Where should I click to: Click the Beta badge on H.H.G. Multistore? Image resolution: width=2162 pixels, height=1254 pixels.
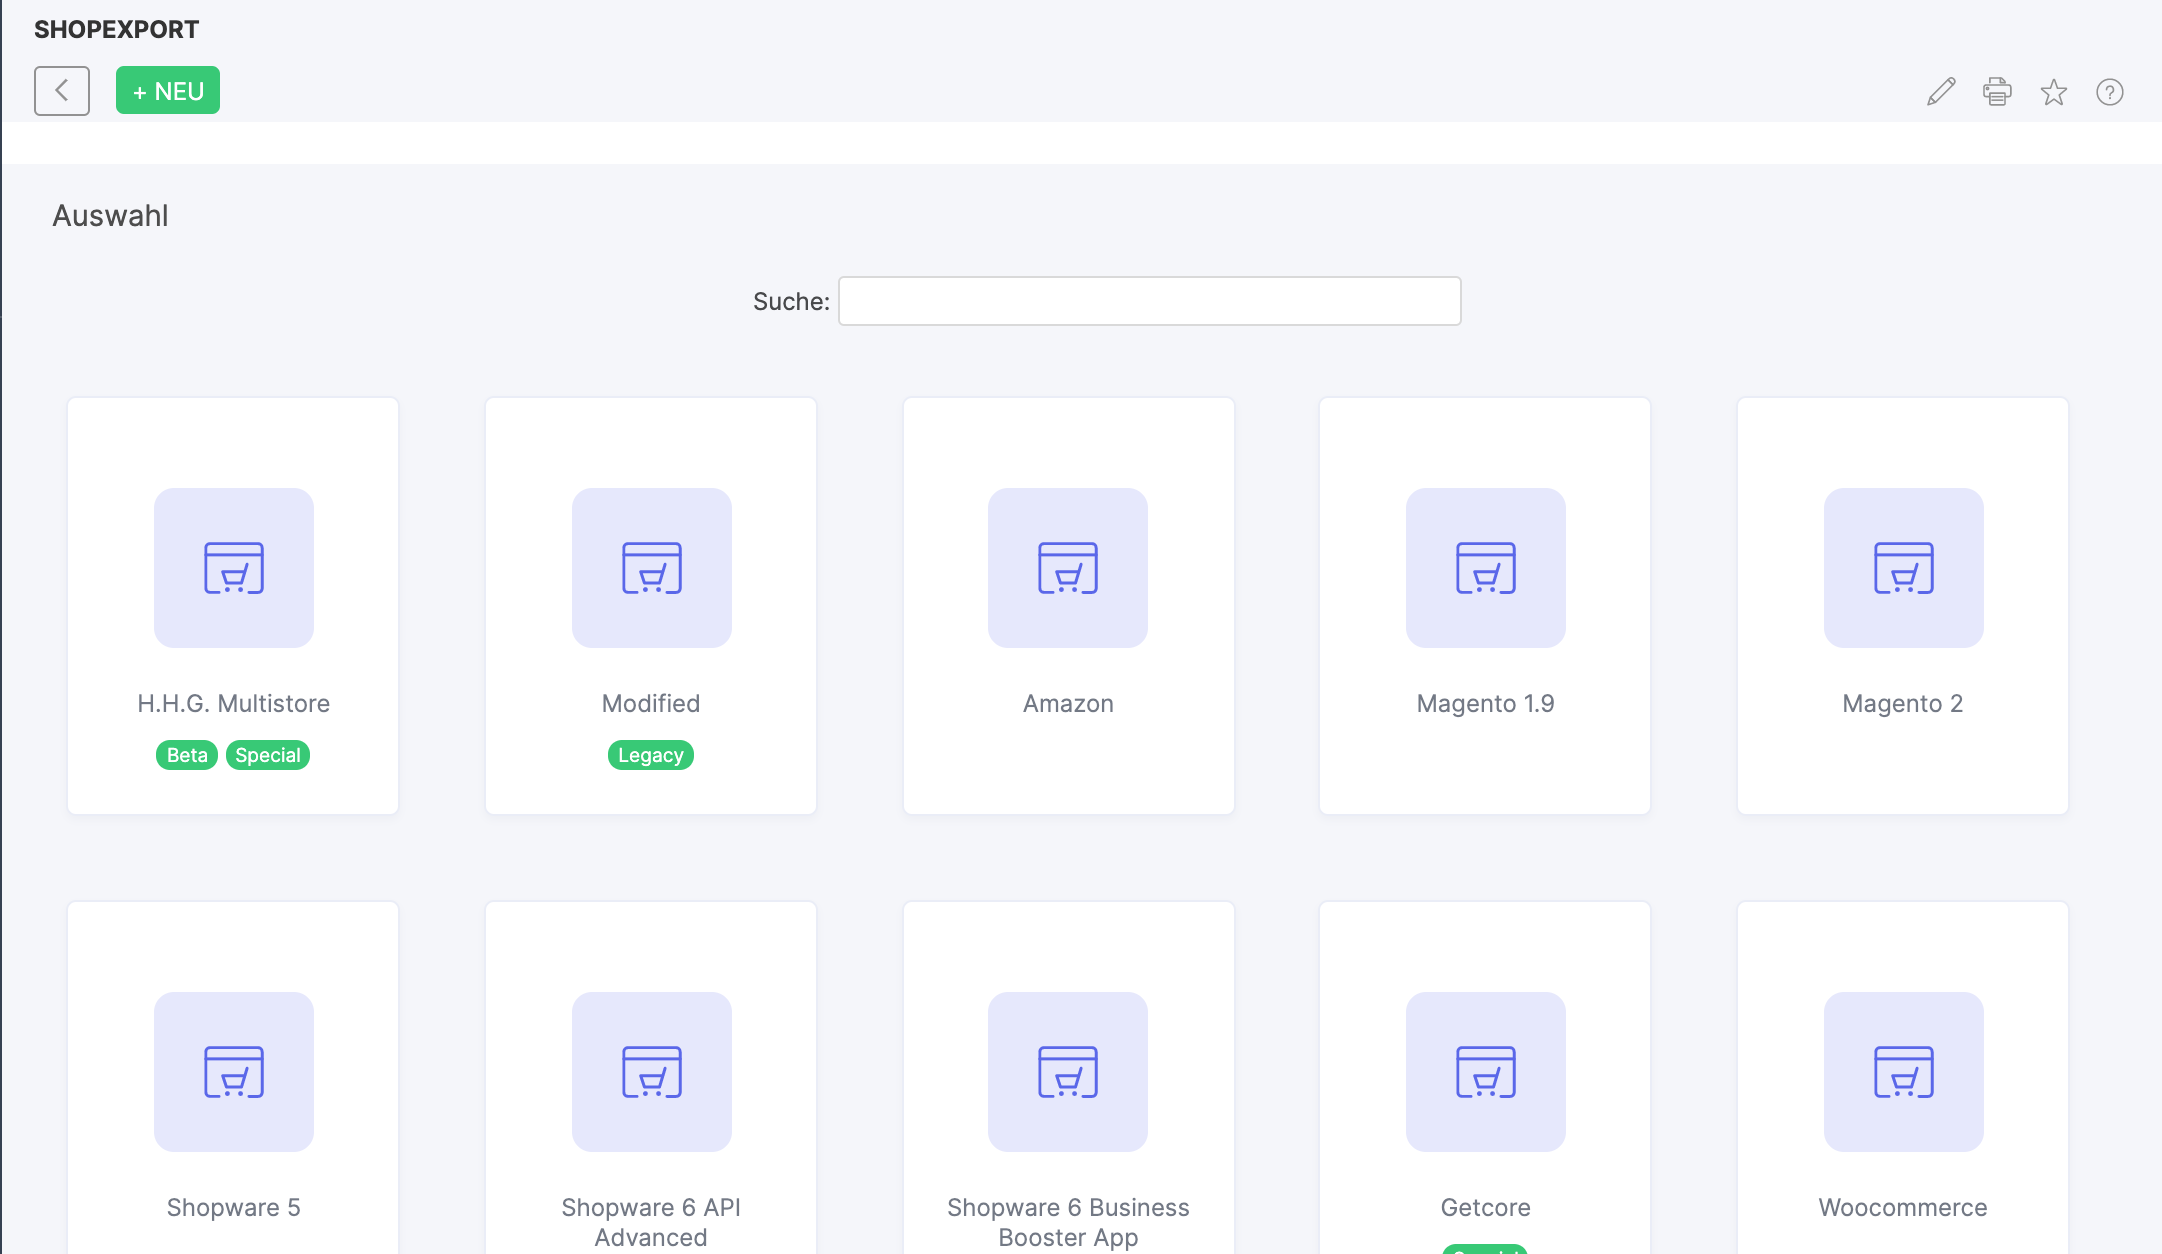[185, 755]
